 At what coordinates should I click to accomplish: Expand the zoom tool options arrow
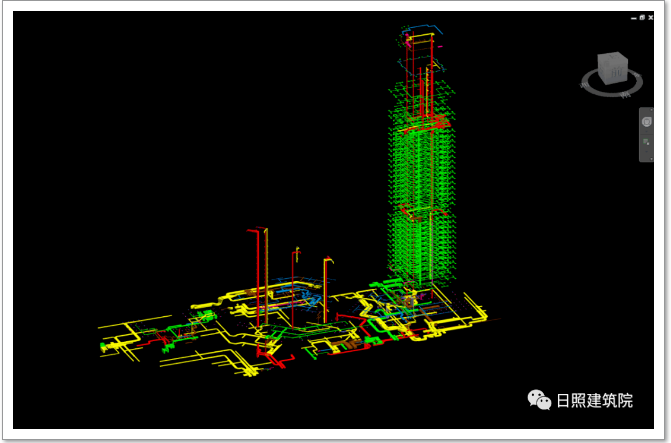coord(647,154)
